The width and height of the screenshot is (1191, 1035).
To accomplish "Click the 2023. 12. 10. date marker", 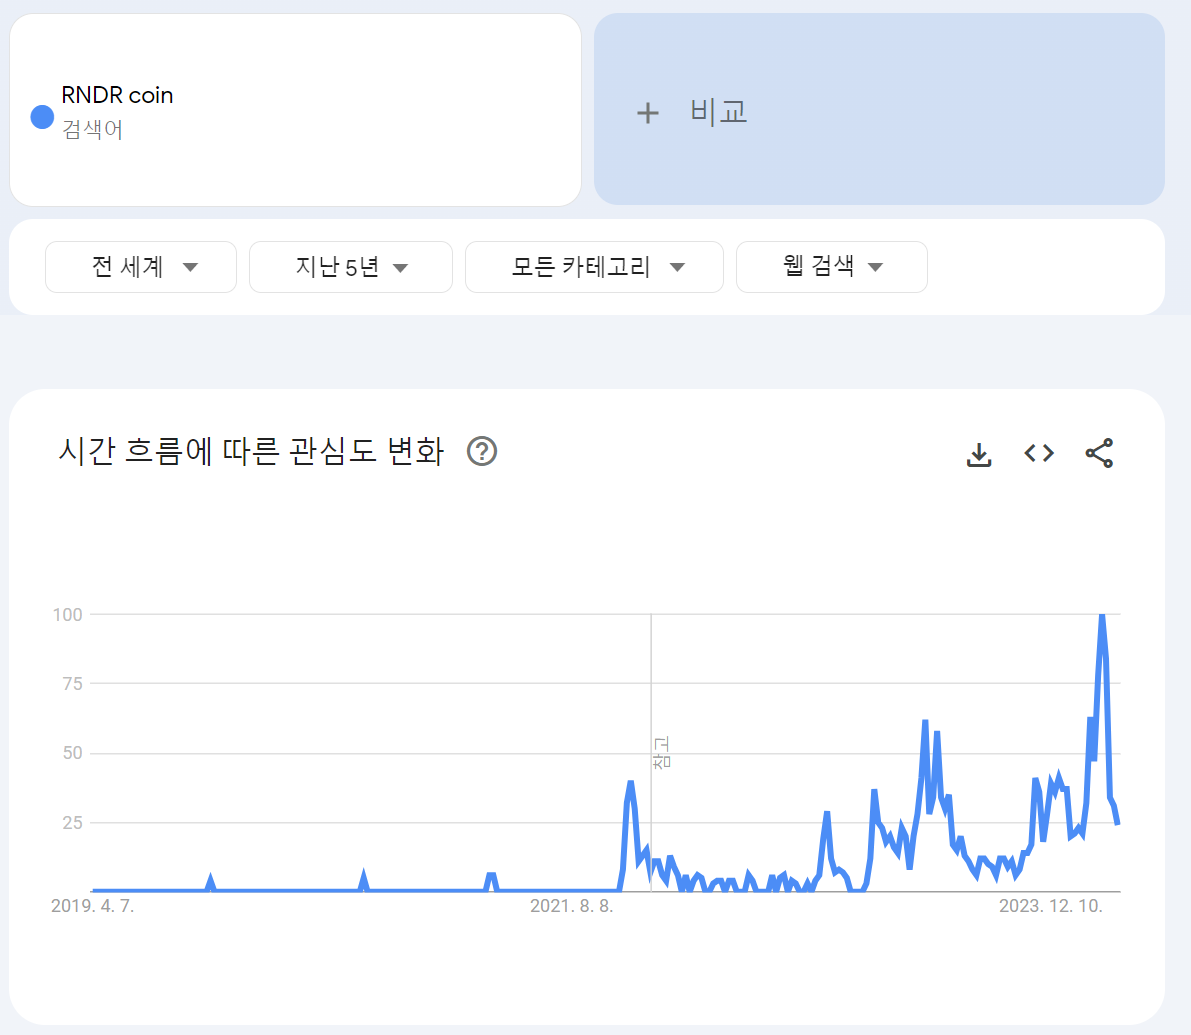I will click(x=1052, y=906).
